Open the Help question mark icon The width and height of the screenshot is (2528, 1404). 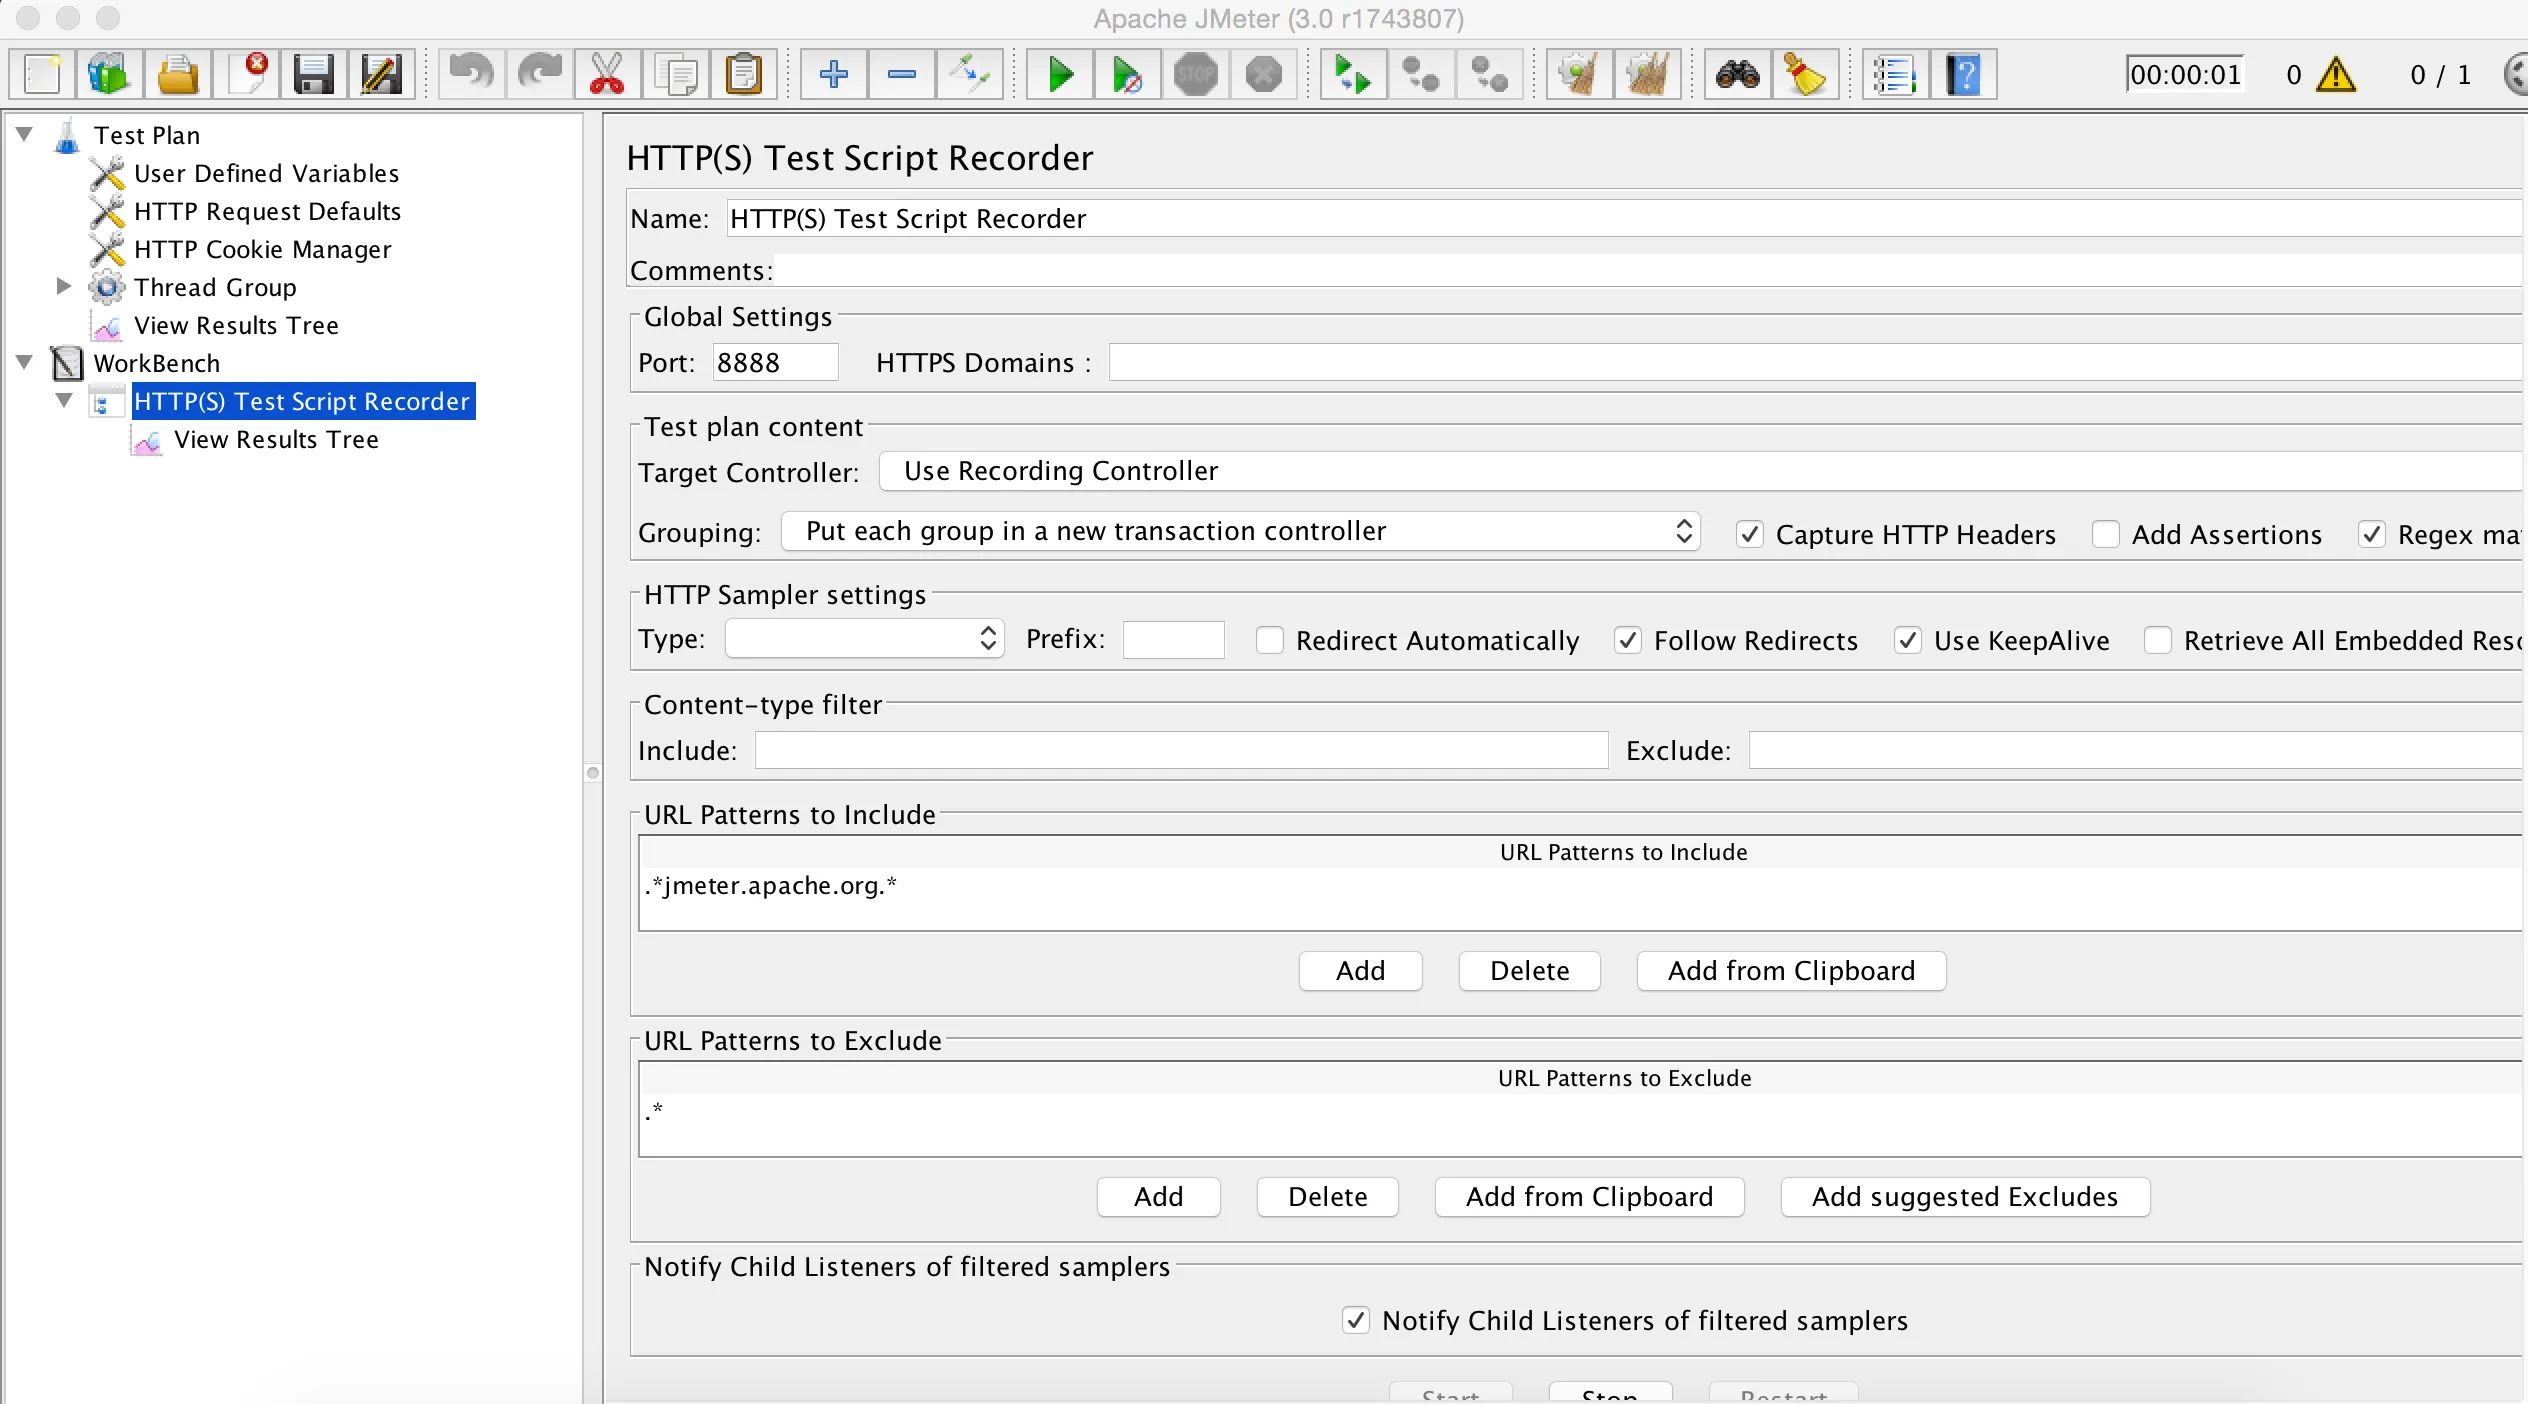point(1963,75)
